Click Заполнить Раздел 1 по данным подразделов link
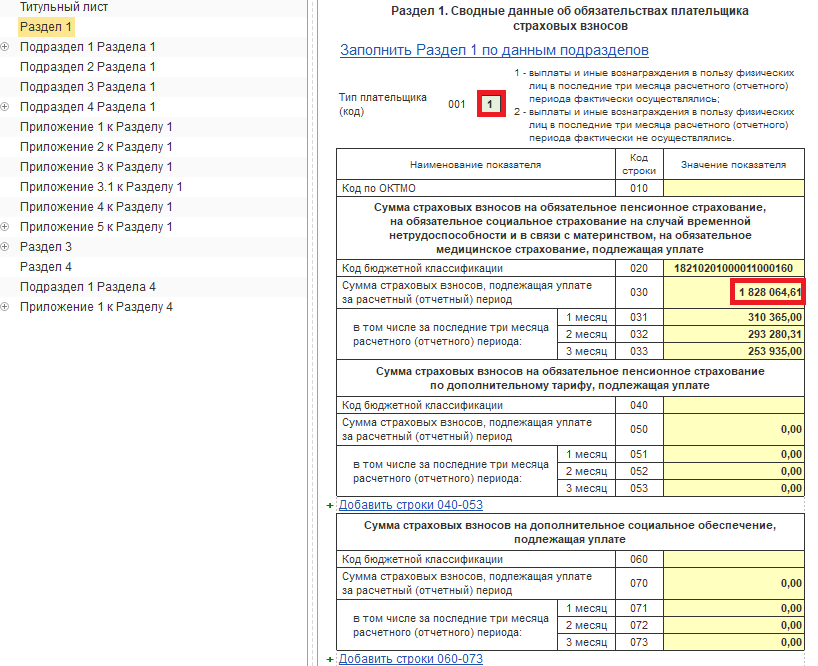This screenshot has width=818, height=666. tap(494, 50)
